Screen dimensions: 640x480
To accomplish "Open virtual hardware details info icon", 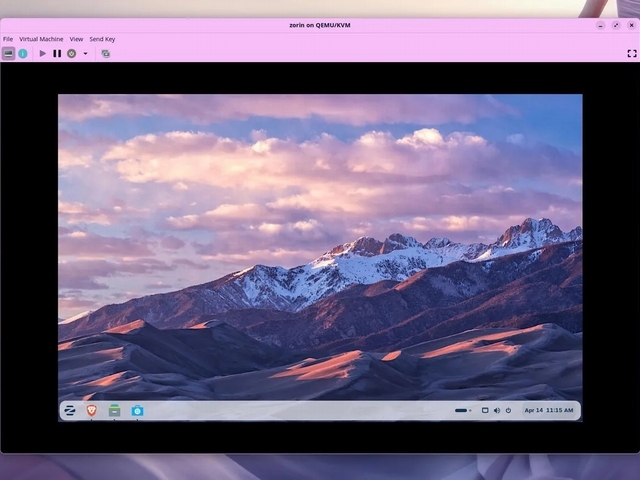I will coord(23,53).
